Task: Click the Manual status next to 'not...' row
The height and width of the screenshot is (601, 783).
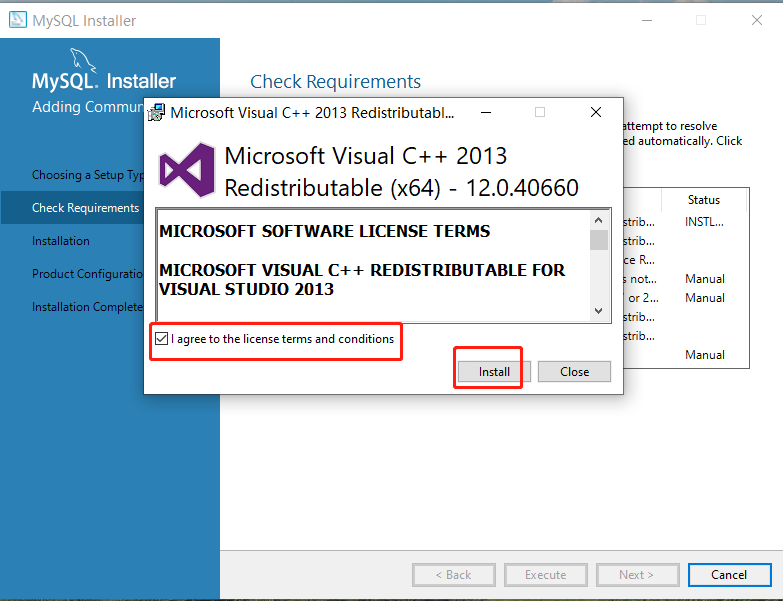Action: [705, 279]
